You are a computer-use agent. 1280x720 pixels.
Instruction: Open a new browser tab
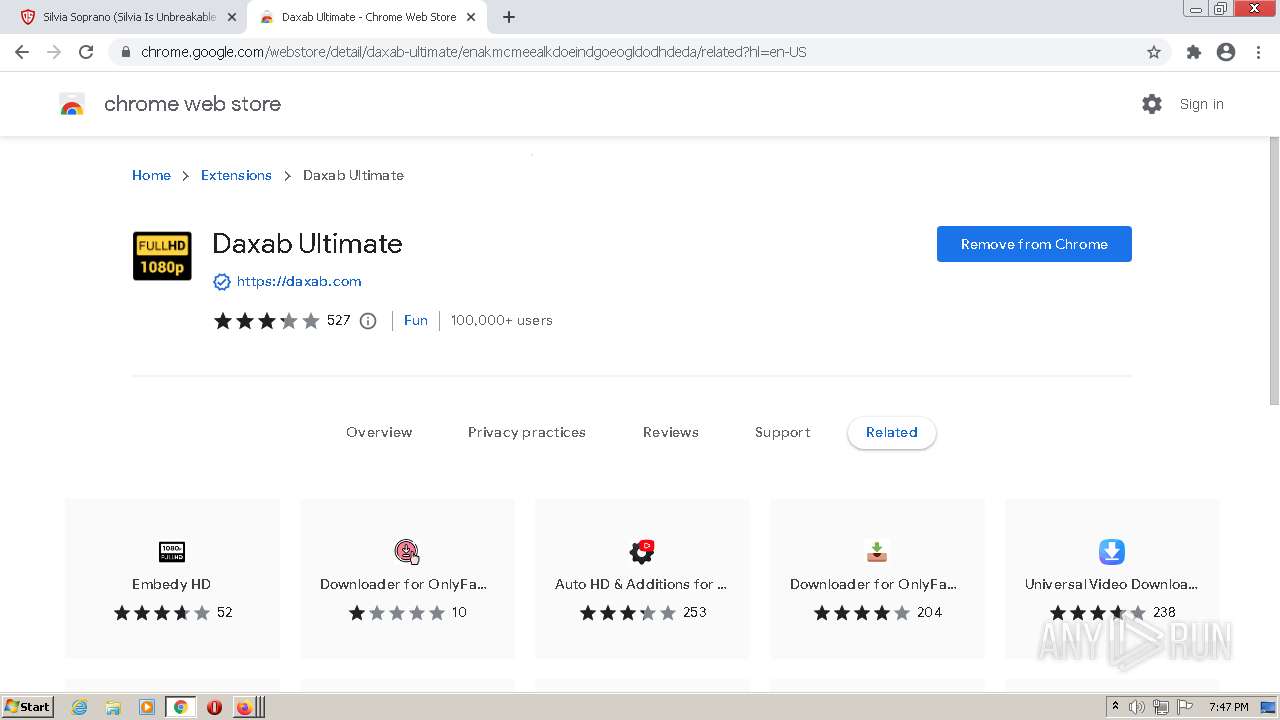(509, 17)
